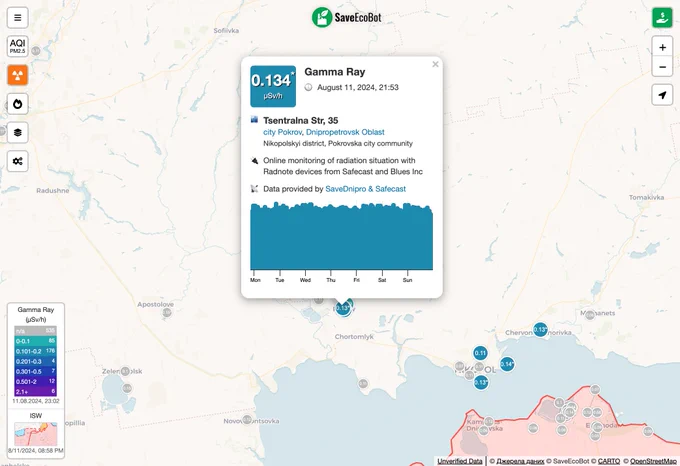
Task: Show the fires layer
Action: coord(17,104)
